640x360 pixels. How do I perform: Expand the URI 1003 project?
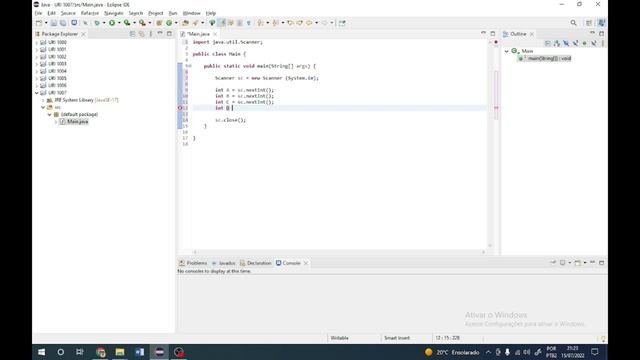(37, 64)
